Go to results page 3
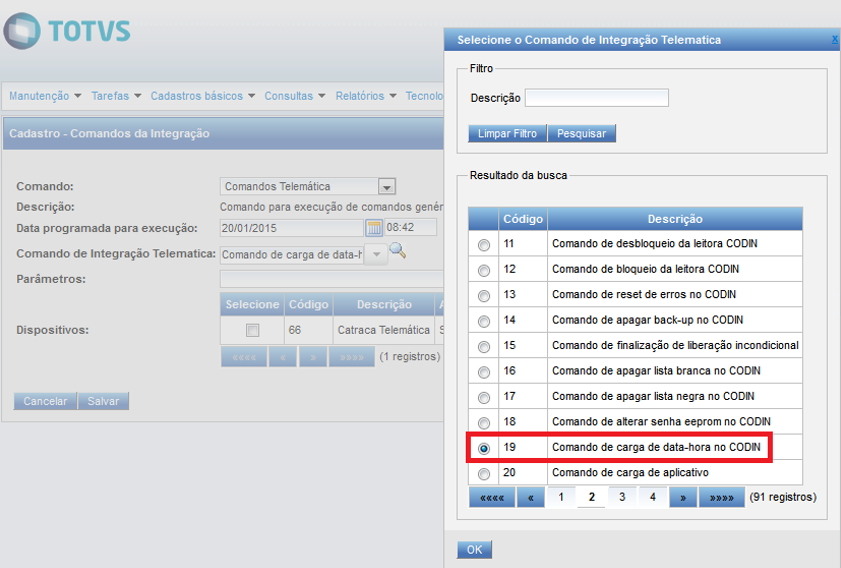 click(622, 497)
